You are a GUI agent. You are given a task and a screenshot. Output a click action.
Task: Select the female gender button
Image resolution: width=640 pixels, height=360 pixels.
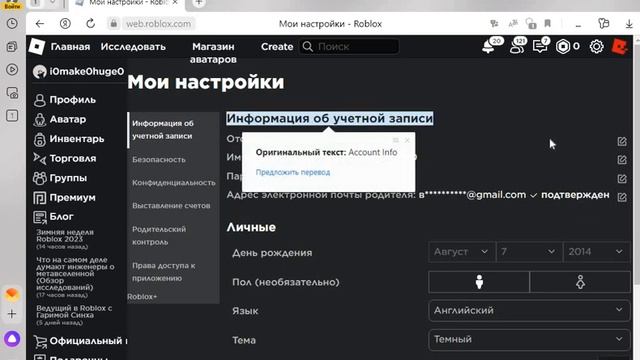pyautogui.click(x=580, y=282)
